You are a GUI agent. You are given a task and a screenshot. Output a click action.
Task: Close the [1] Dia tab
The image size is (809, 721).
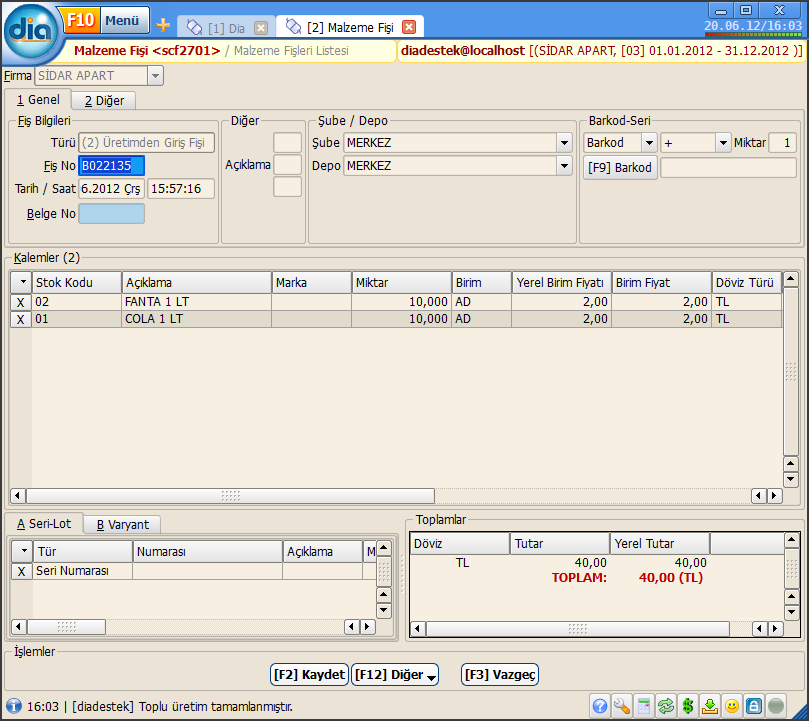pos(262,28)
